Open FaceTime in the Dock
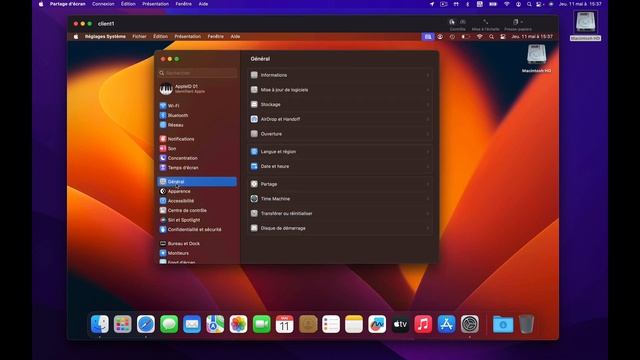This screenshot has width=640, height=360. (x=261, y=324)
